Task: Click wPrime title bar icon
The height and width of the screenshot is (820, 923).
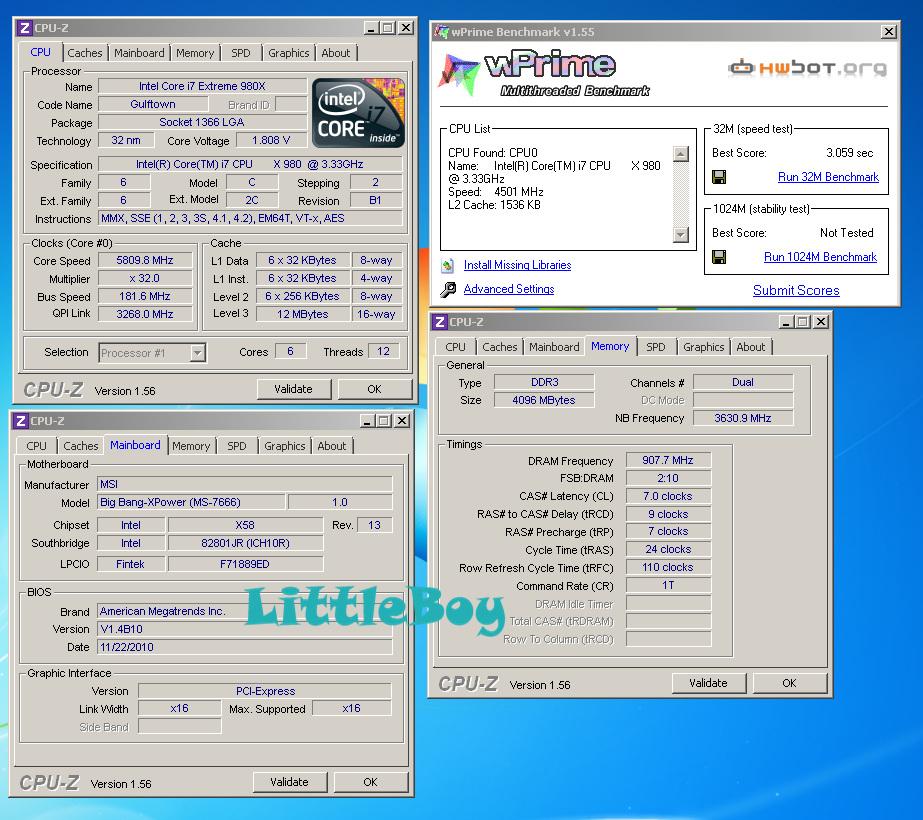Action: pyautogui.click(x=441, y=32)
